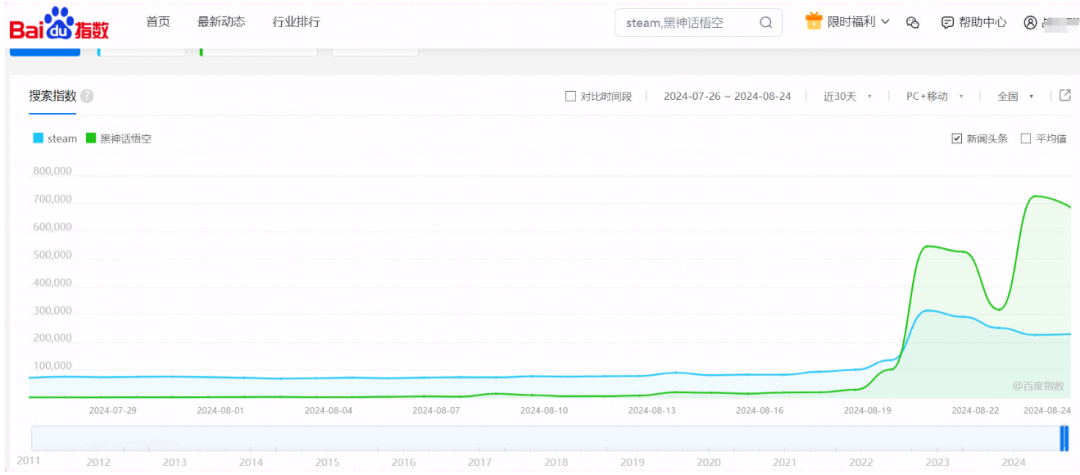Viewport: 1080px width, 475px height.
Task: Click the export share icon
Action: (1065, 95)
